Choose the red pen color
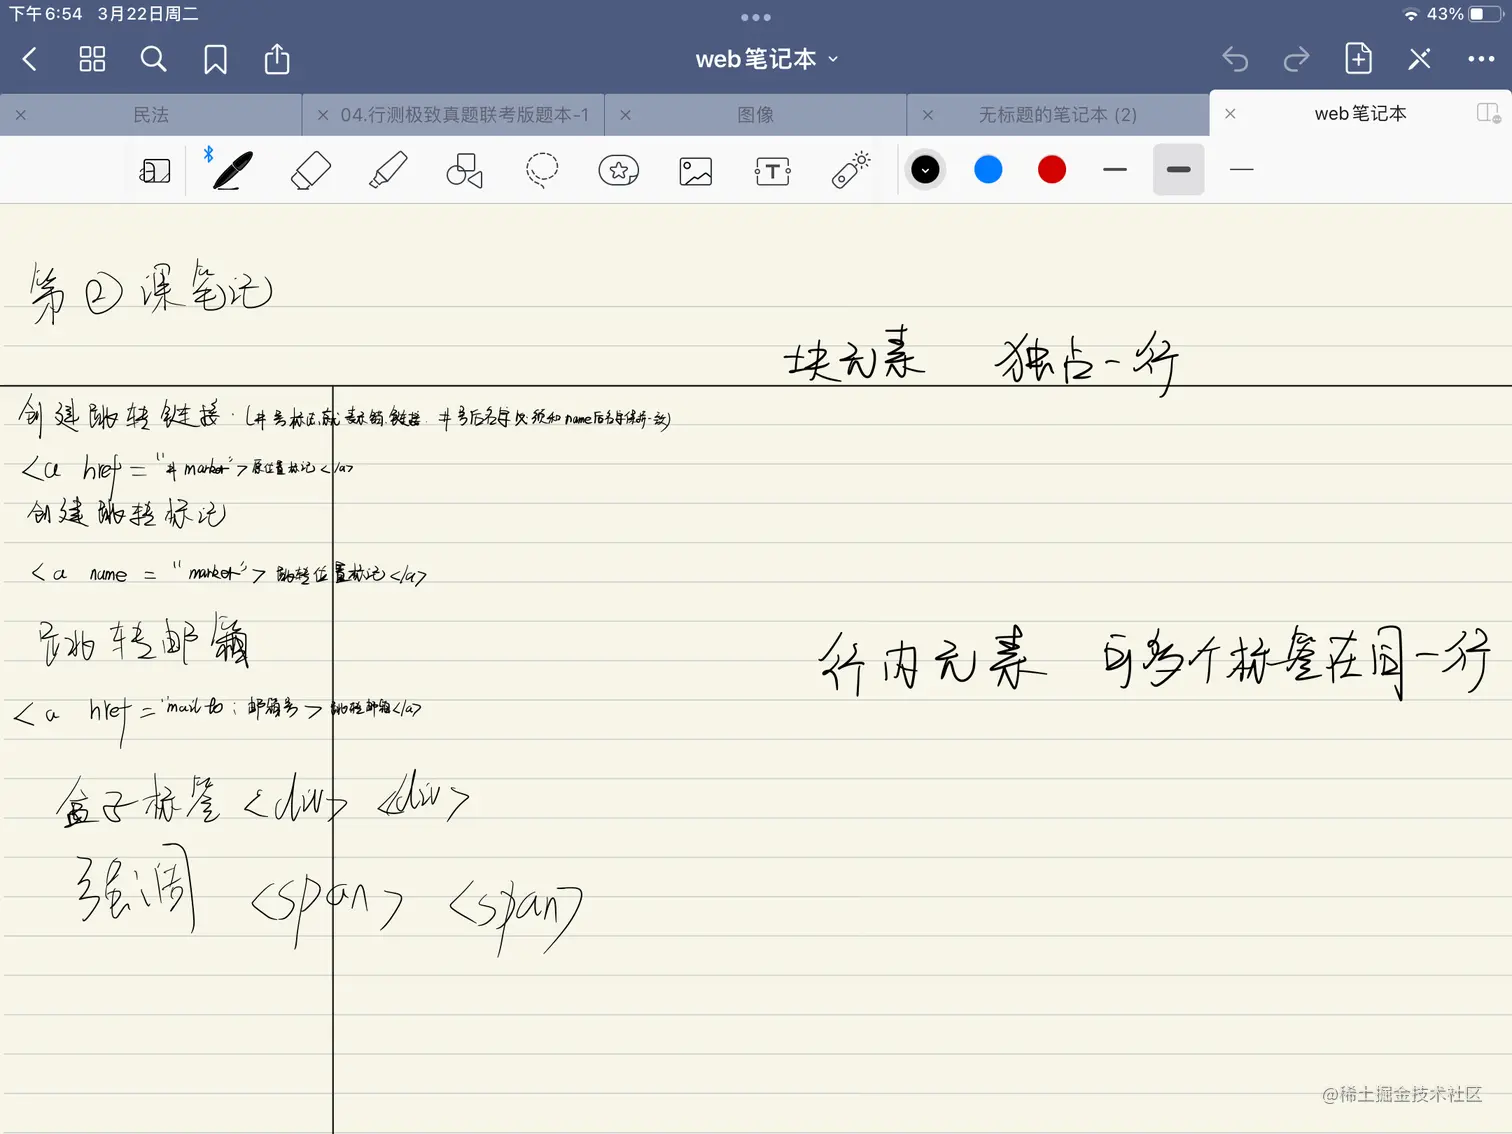Image resolution: width=1512 pixels, height=1134 pixels. (x=1052, y=170)
